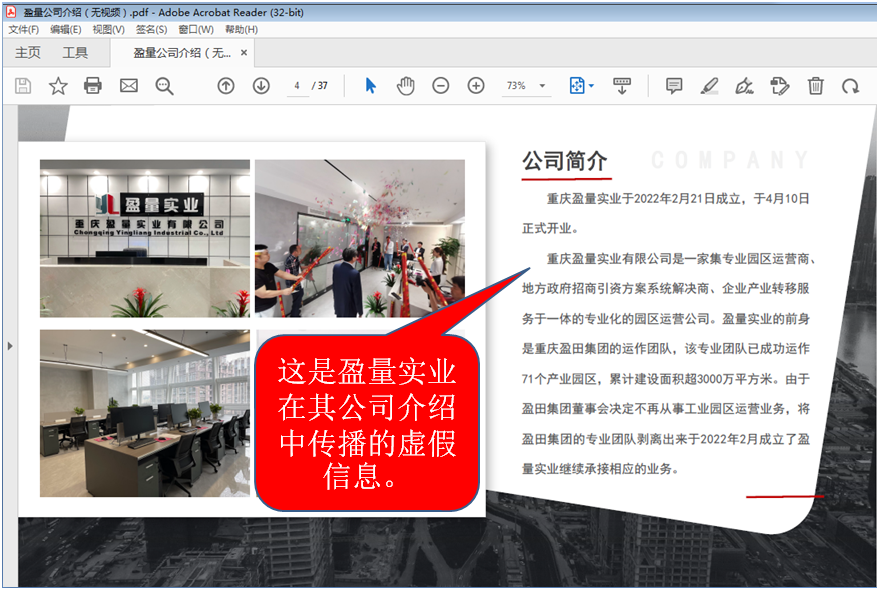Go to next page with down arrow

[261, 86]
